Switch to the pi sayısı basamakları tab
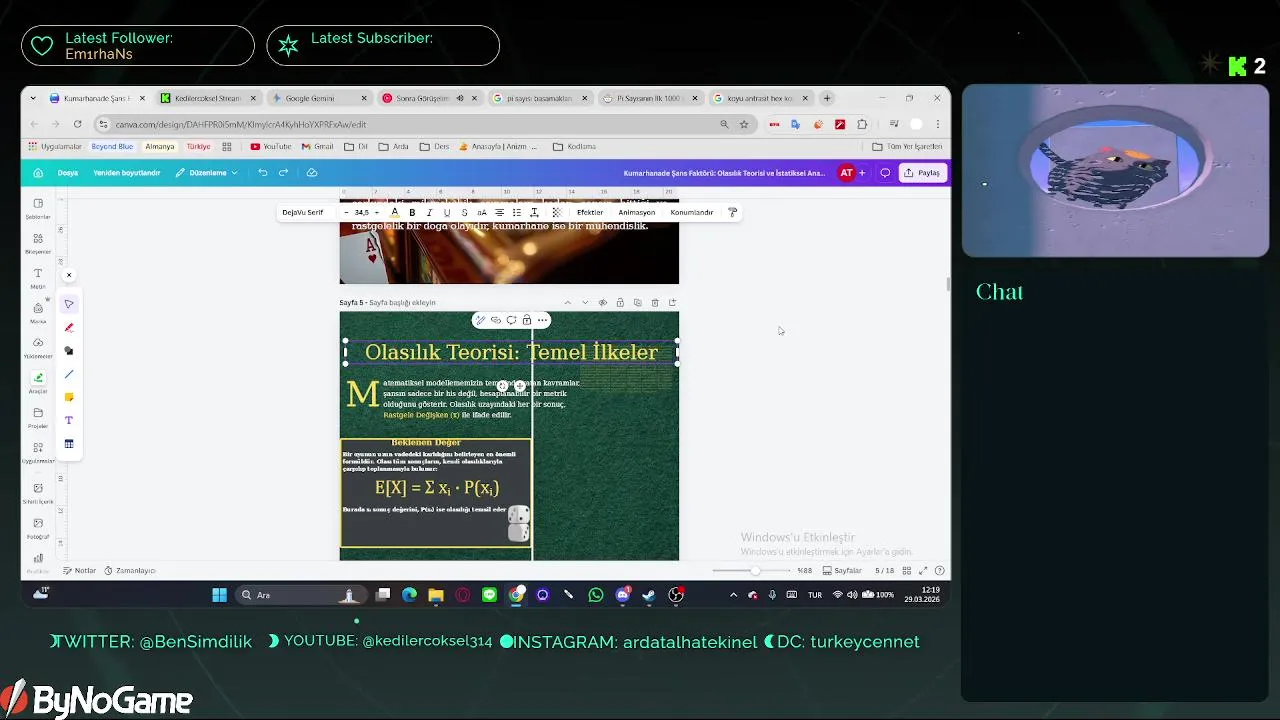 tap(540, 98)
